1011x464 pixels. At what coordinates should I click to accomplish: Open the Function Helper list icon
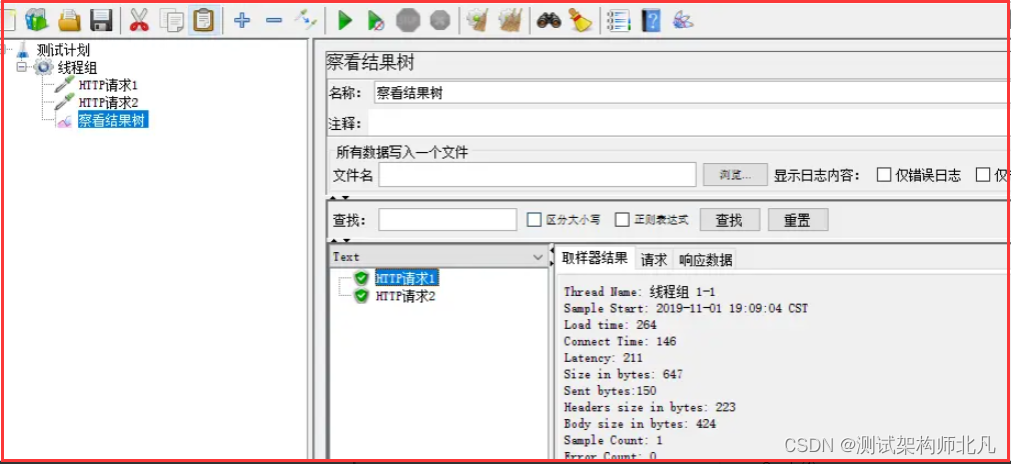[x=618, y=21]
